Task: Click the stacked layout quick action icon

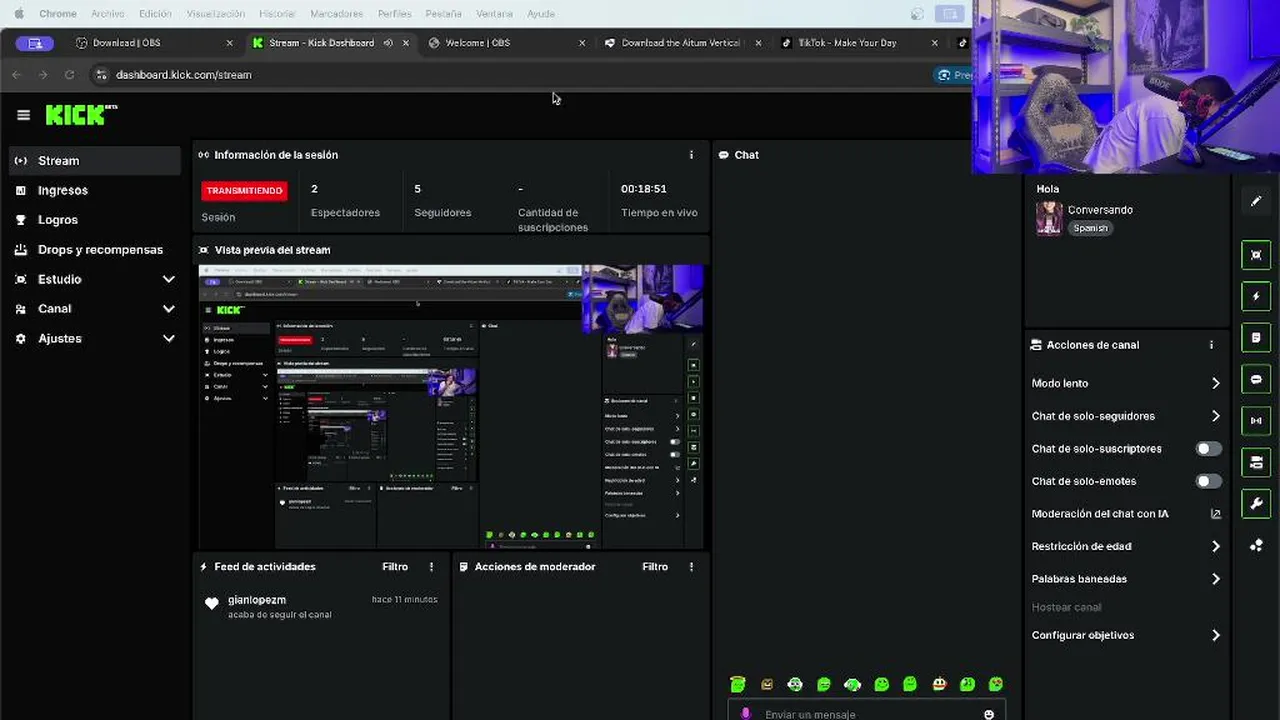Action: (1256, 462)
